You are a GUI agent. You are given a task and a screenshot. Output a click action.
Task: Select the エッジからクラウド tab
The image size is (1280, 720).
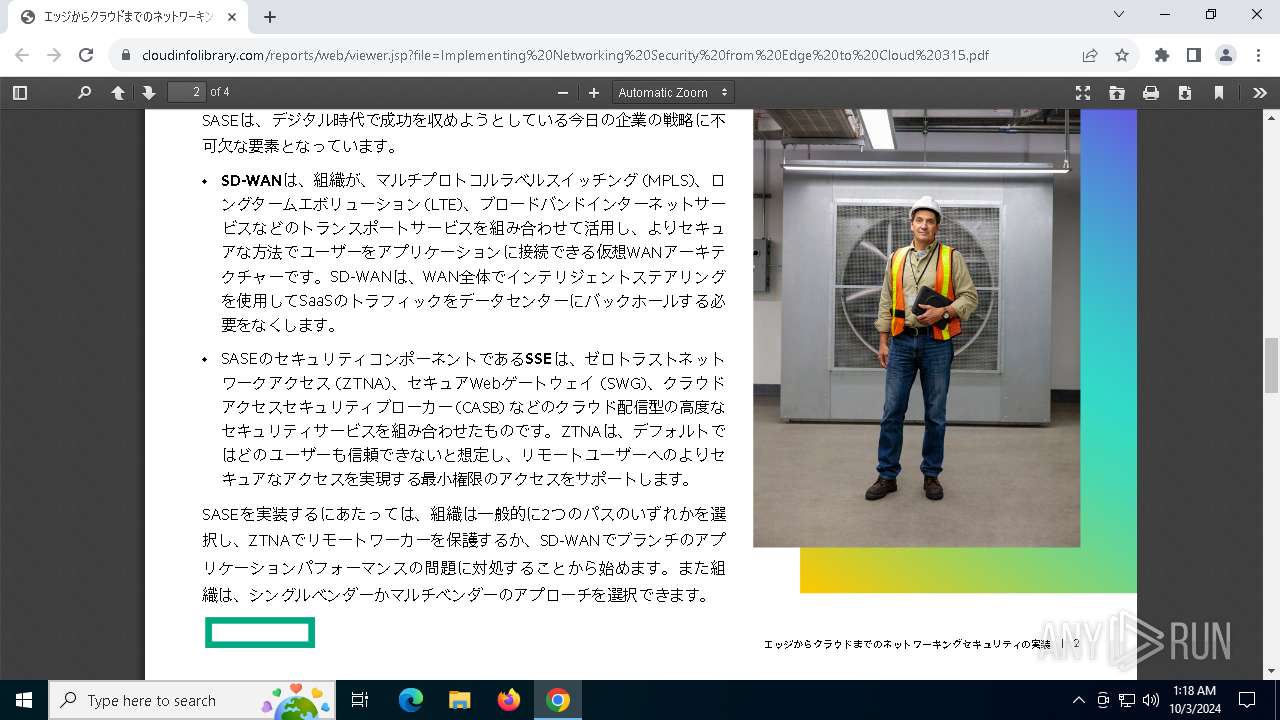(127, 17)
